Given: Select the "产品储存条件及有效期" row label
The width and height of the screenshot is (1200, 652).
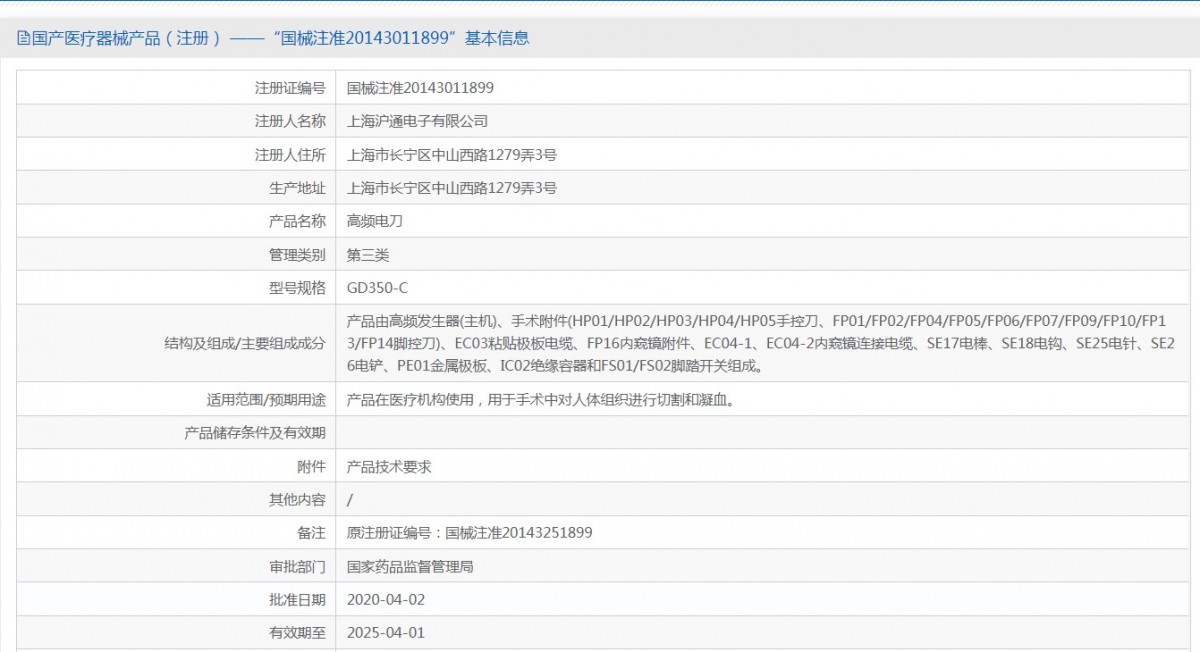Looking at the screenshot, I should 255,433.
